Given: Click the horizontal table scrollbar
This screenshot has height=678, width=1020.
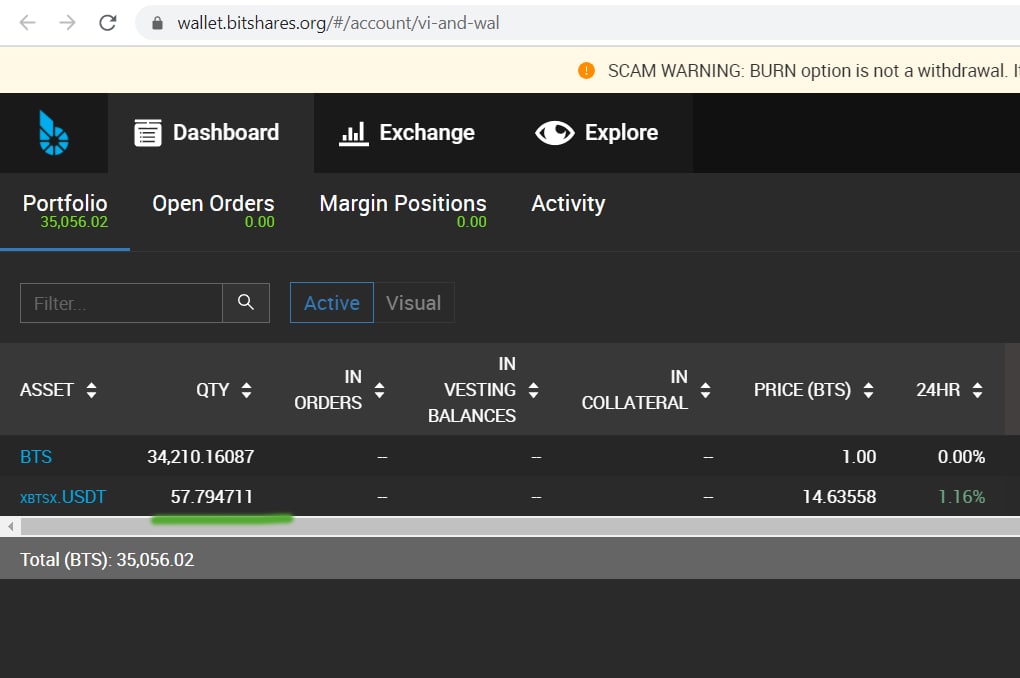Looking at the screenshot, I should (x=519, y=526).
